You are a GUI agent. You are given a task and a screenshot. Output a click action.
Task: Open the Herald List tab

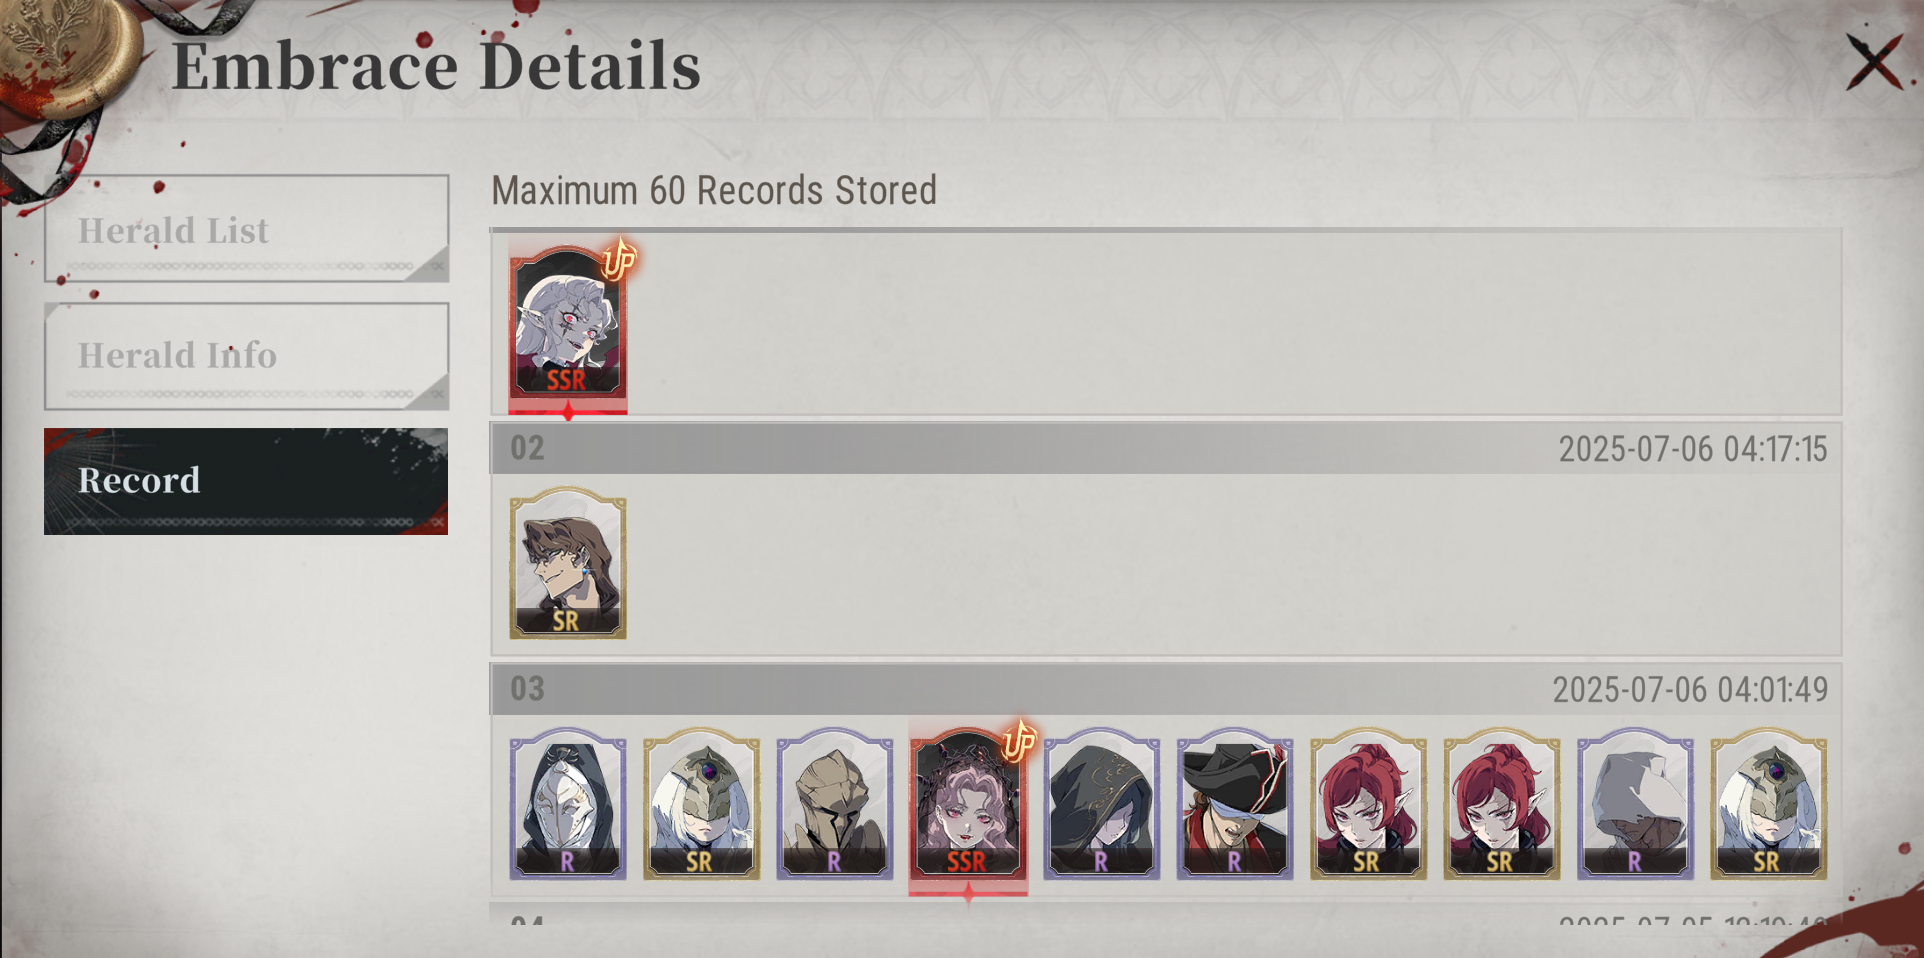point(246,229)
